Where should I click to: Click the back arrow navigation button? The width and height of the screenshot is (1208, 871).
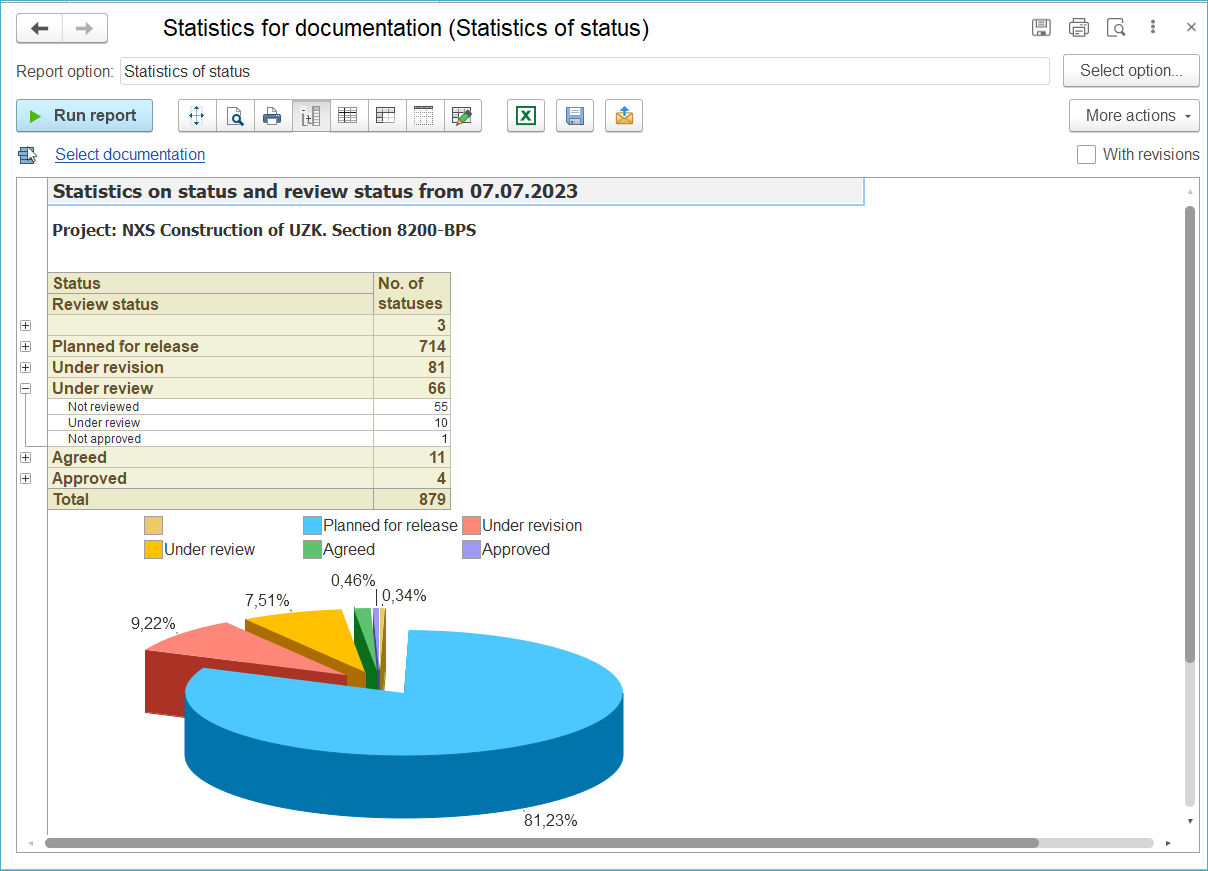tap(40, 29)
